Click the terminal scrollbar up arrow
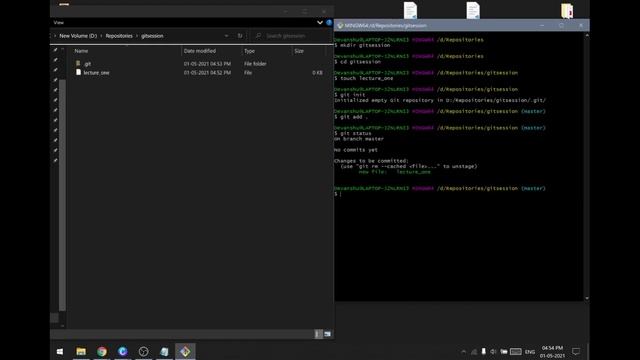 [587, 36]
